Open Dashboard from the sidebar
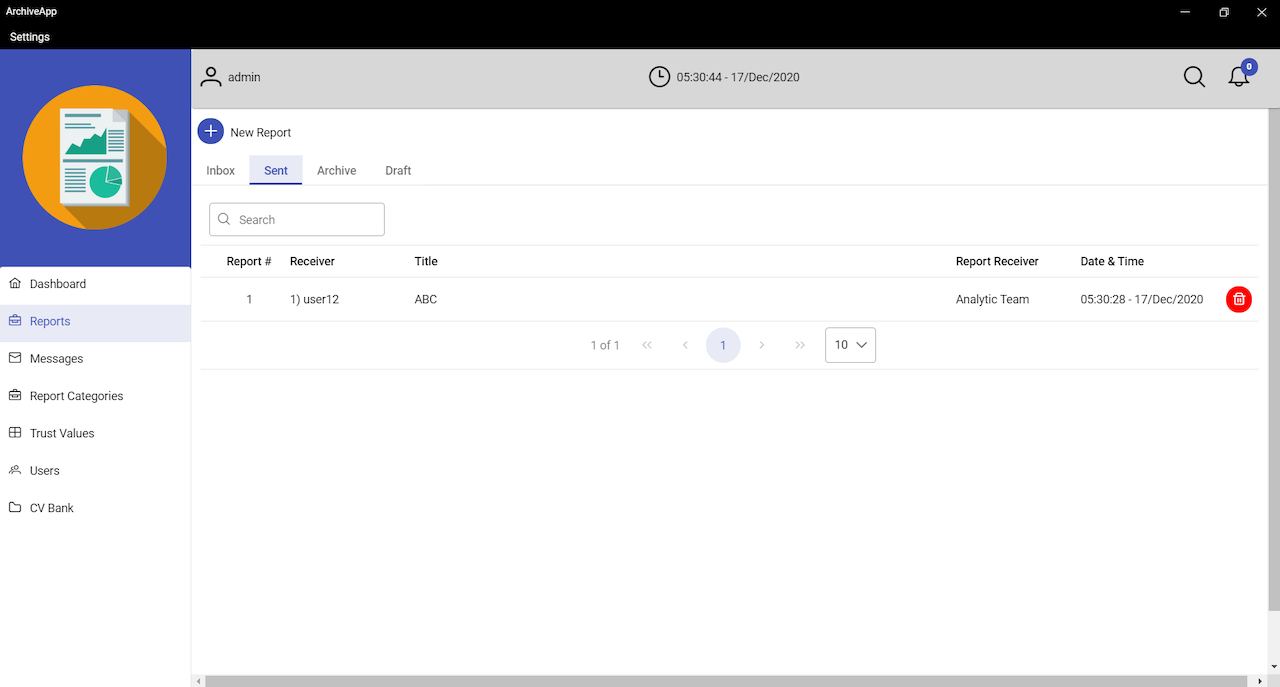The image size is (1280, 687). point(58,284)
